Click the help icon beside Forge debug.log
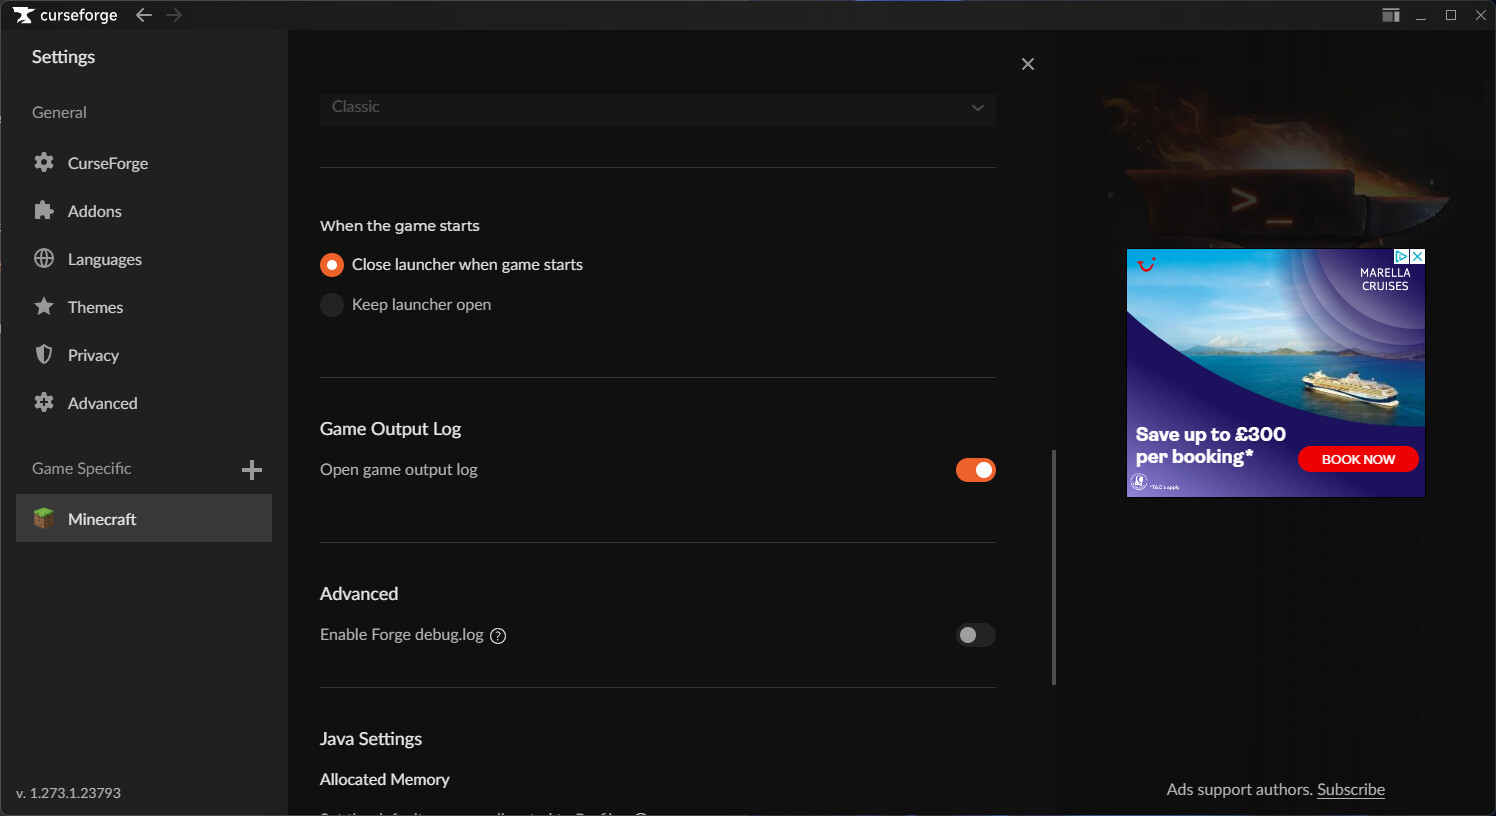Viewport: 1496px width, 816px height. (498, 636)
